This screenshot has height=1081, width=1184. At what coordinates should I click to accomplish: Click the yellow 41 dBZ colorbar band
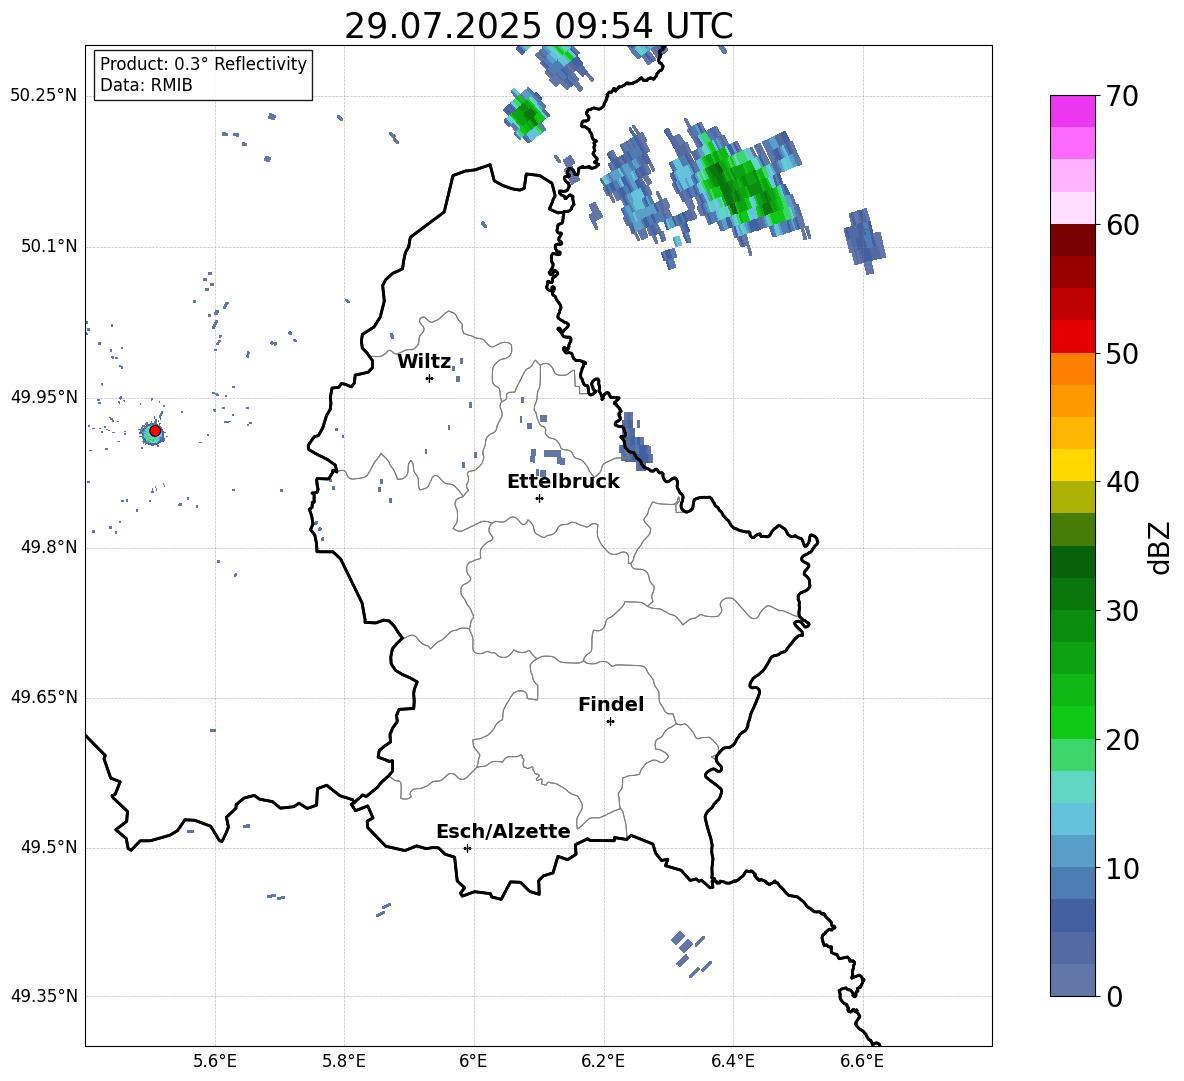[x=1072, y=465]
